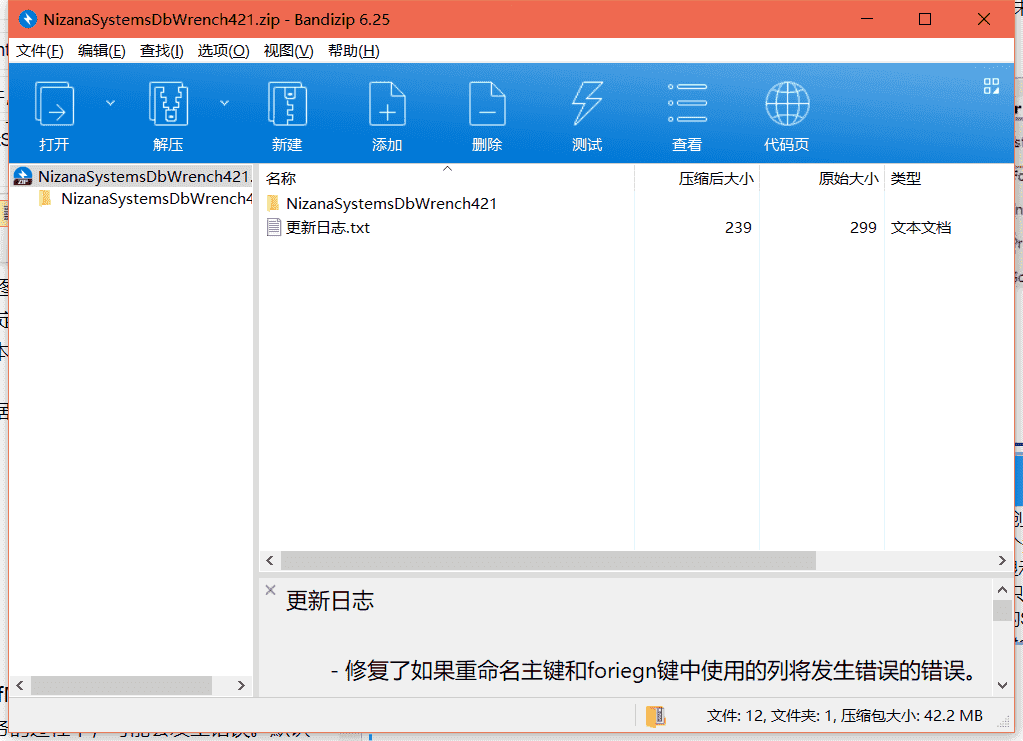Screen dimensions: 1023x741
Task: Expand the Open button dropdown arrow
Action: (110, 103)
